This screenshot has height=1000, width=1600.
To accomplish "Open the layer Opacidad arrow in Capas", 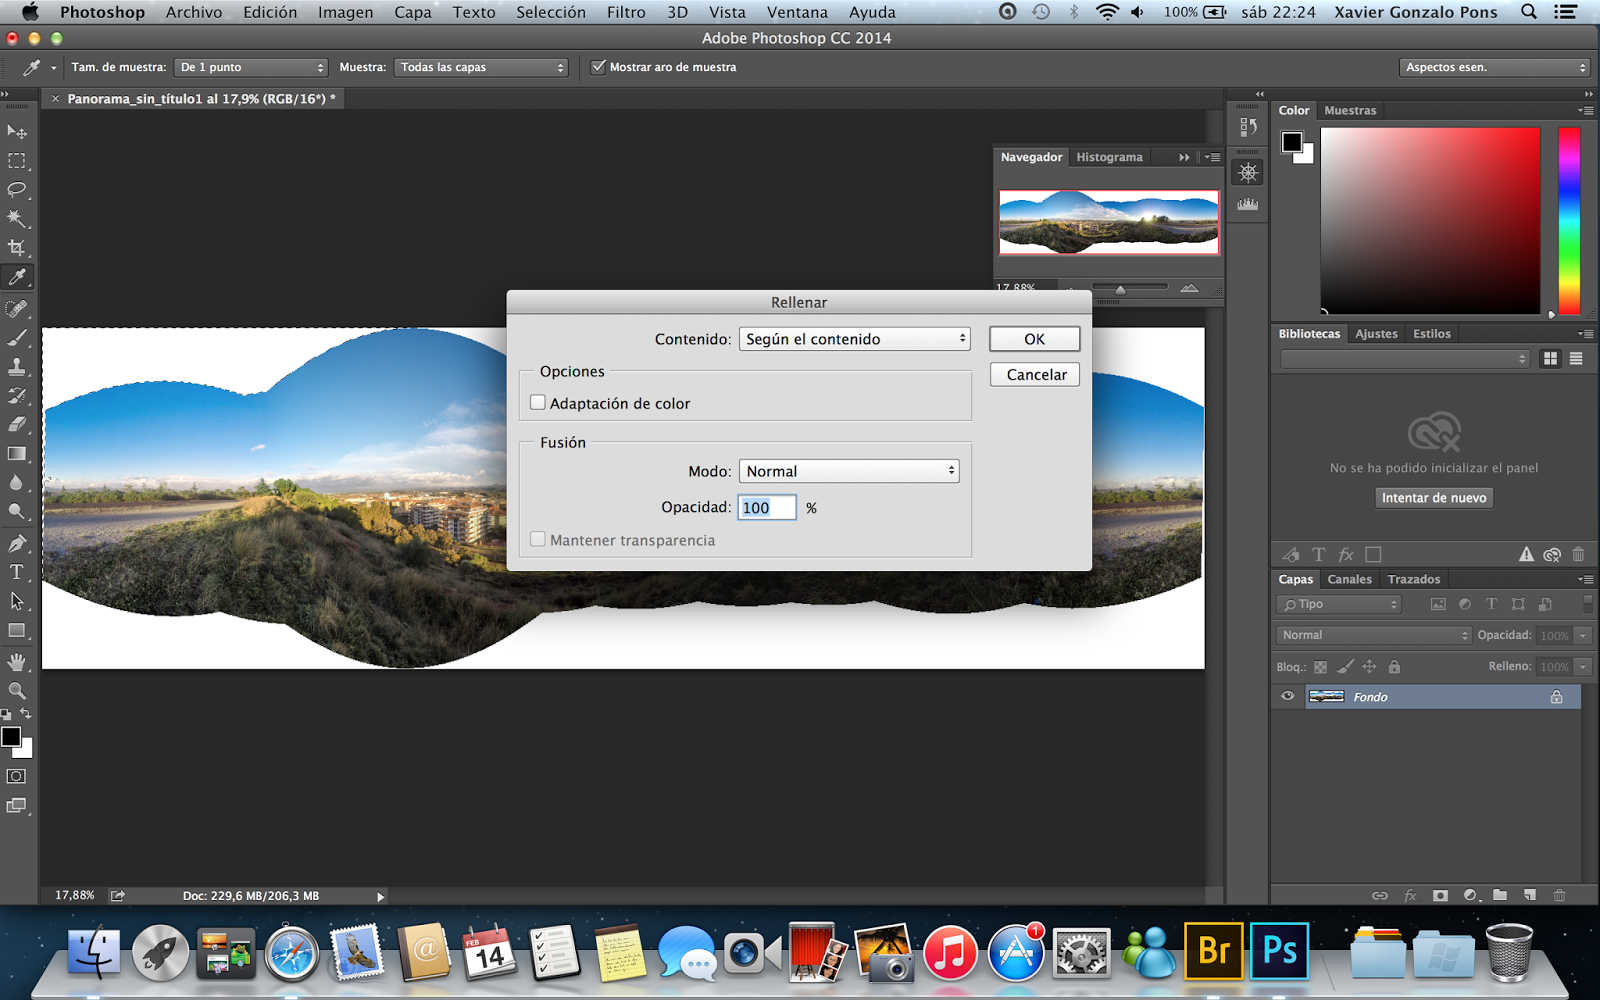I will point(1582,635).
